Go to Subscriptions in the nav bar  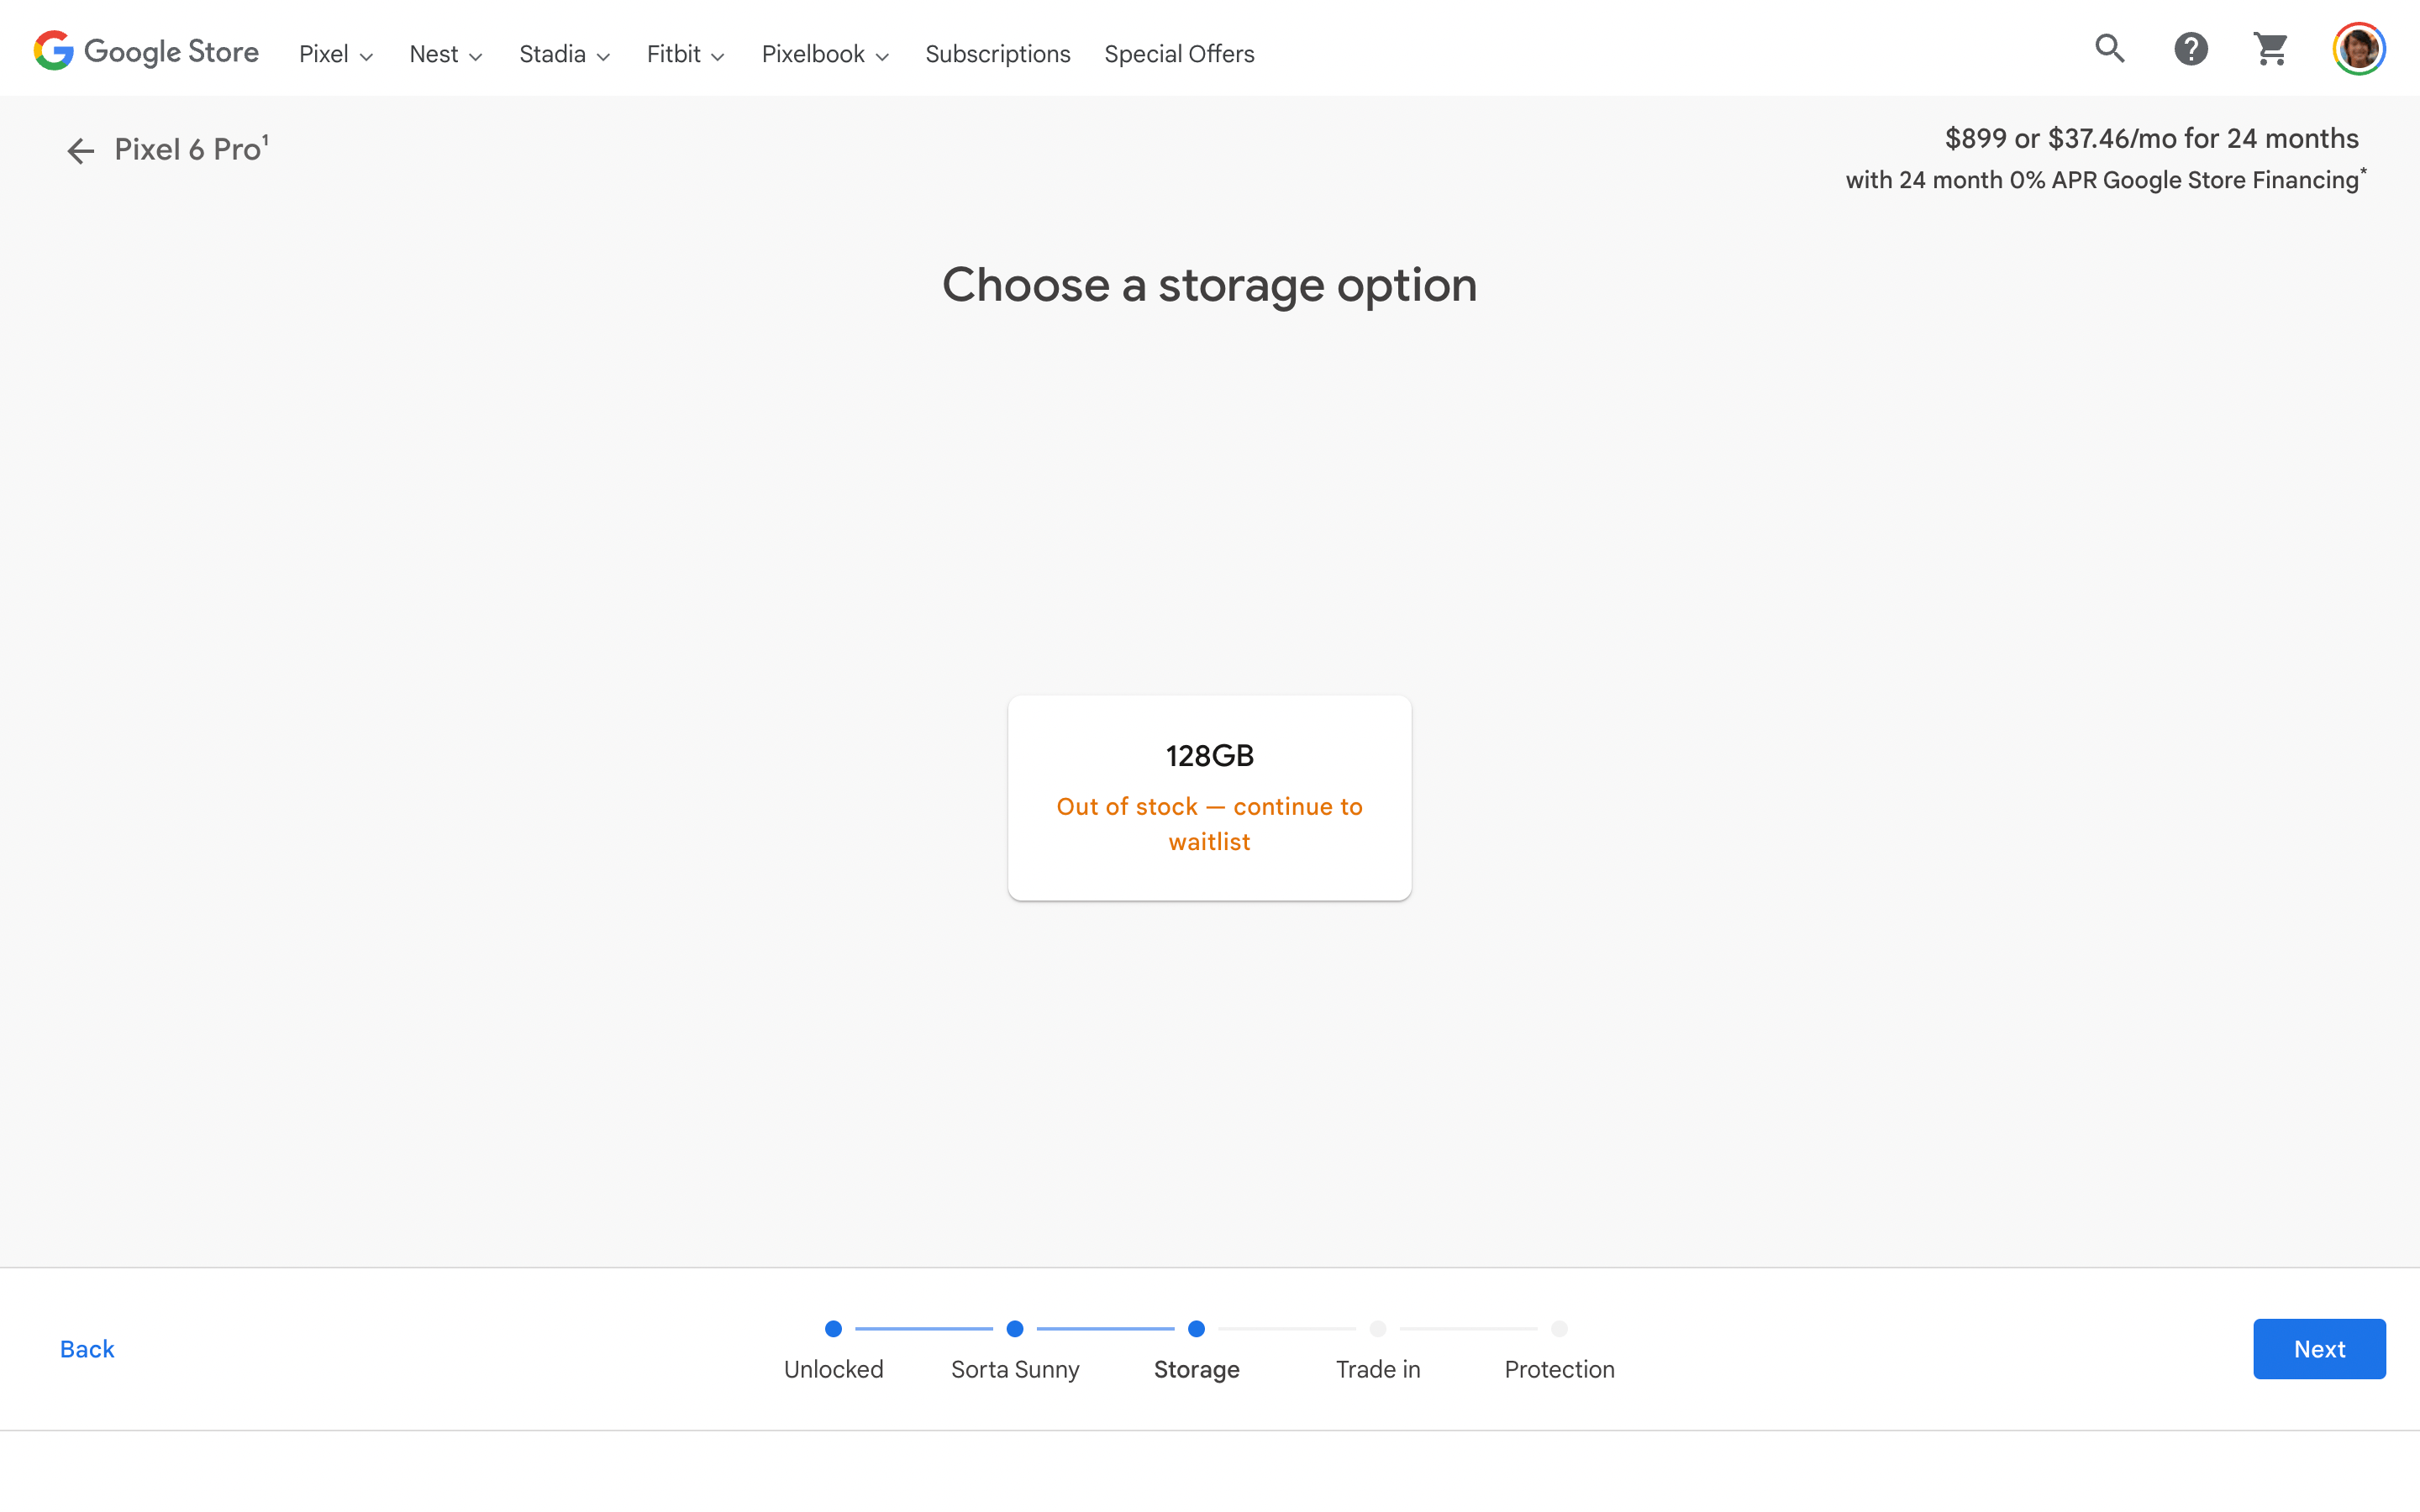click(x=997, y=54)
